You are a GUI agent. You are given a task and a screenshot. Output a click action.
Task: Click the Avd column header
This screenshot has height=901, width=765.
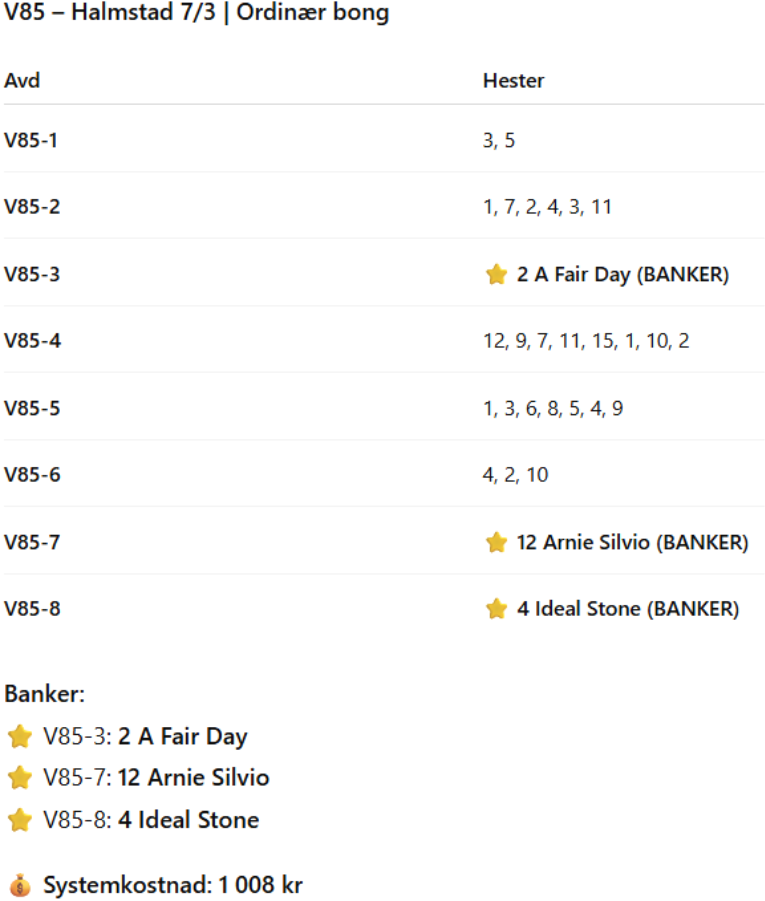point(22,80)
